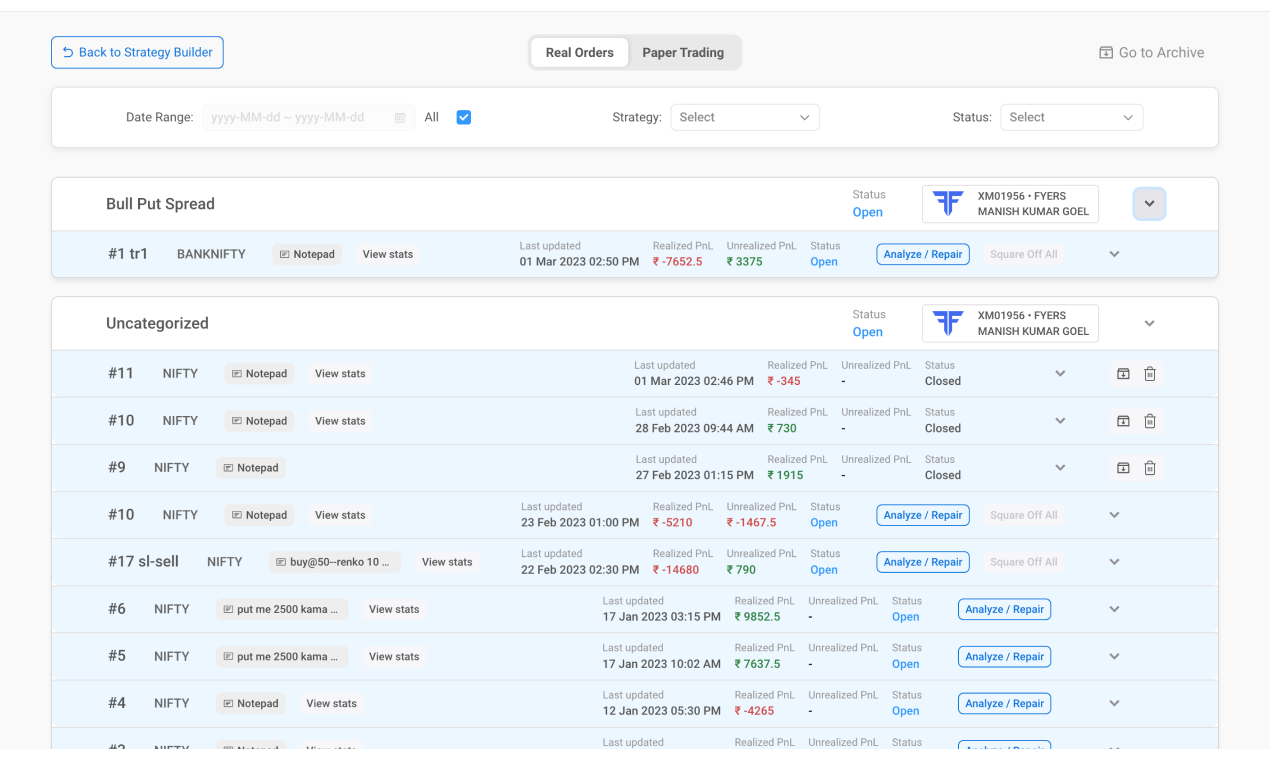This screenshot has width=1270, height=760.
Task: Switch to the Real Orders tab
Action: click(x=580, y=53)
